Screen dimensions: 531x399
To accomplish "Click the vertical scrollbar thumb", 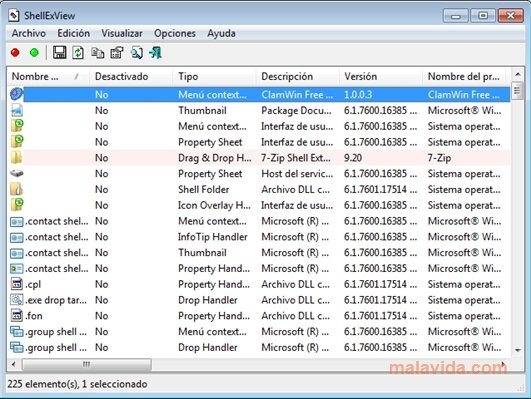I will click(517, 90).
